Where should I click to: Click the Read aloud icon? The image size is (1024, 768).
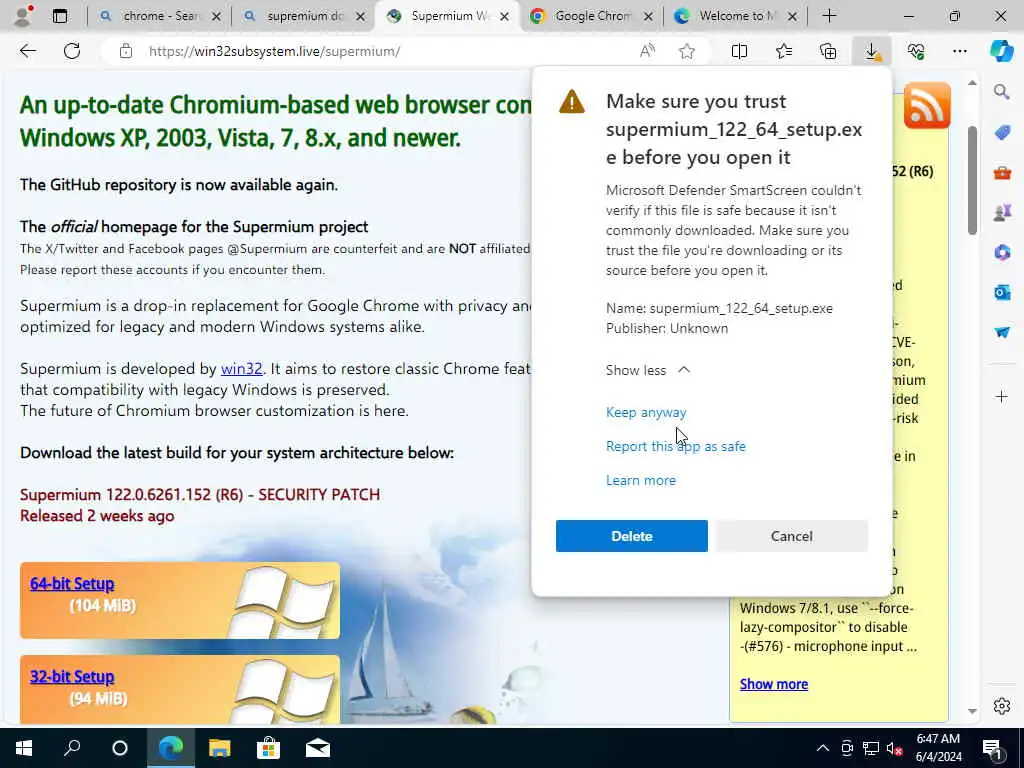point(647,51)
